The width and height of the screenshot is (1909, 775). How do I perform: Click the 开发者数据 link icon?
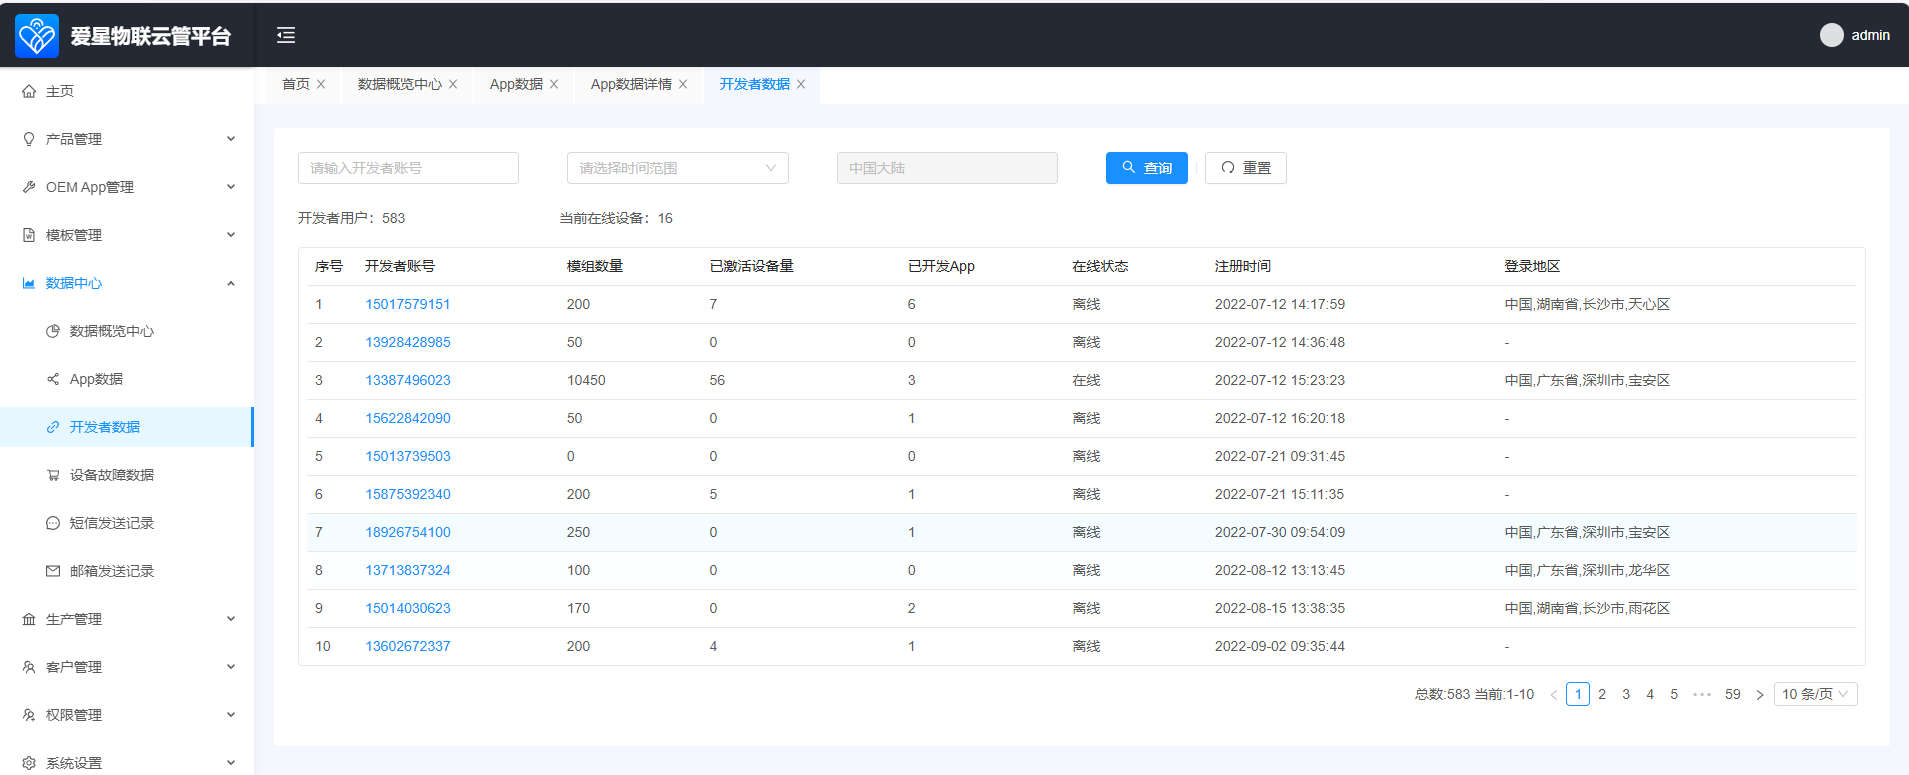pos(53,427)
